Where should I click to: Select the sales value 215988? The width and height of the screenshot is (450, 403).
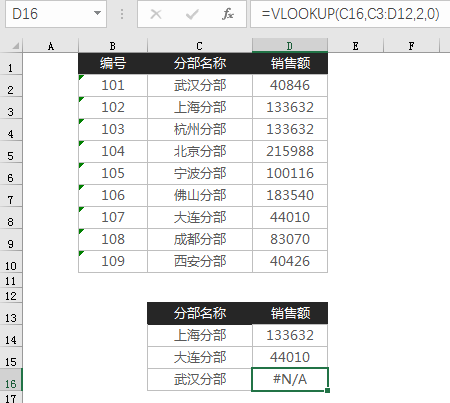290,151
